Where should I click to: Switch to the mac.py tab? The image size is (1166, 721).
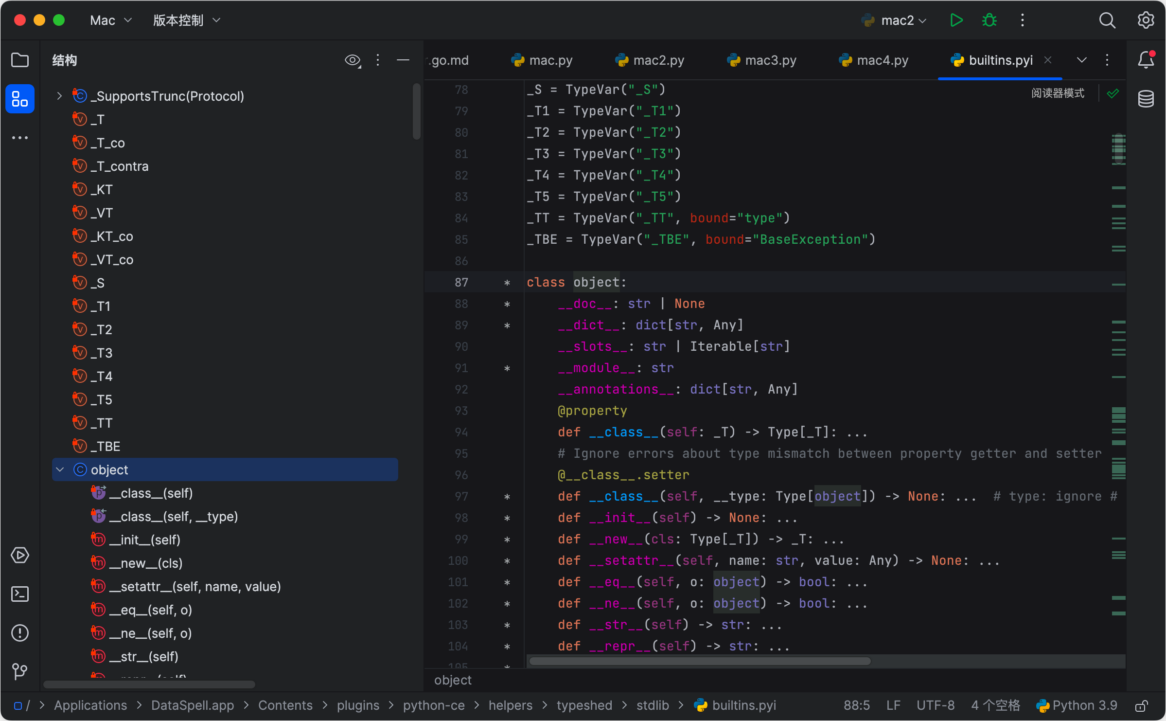[x=542, y=60]
